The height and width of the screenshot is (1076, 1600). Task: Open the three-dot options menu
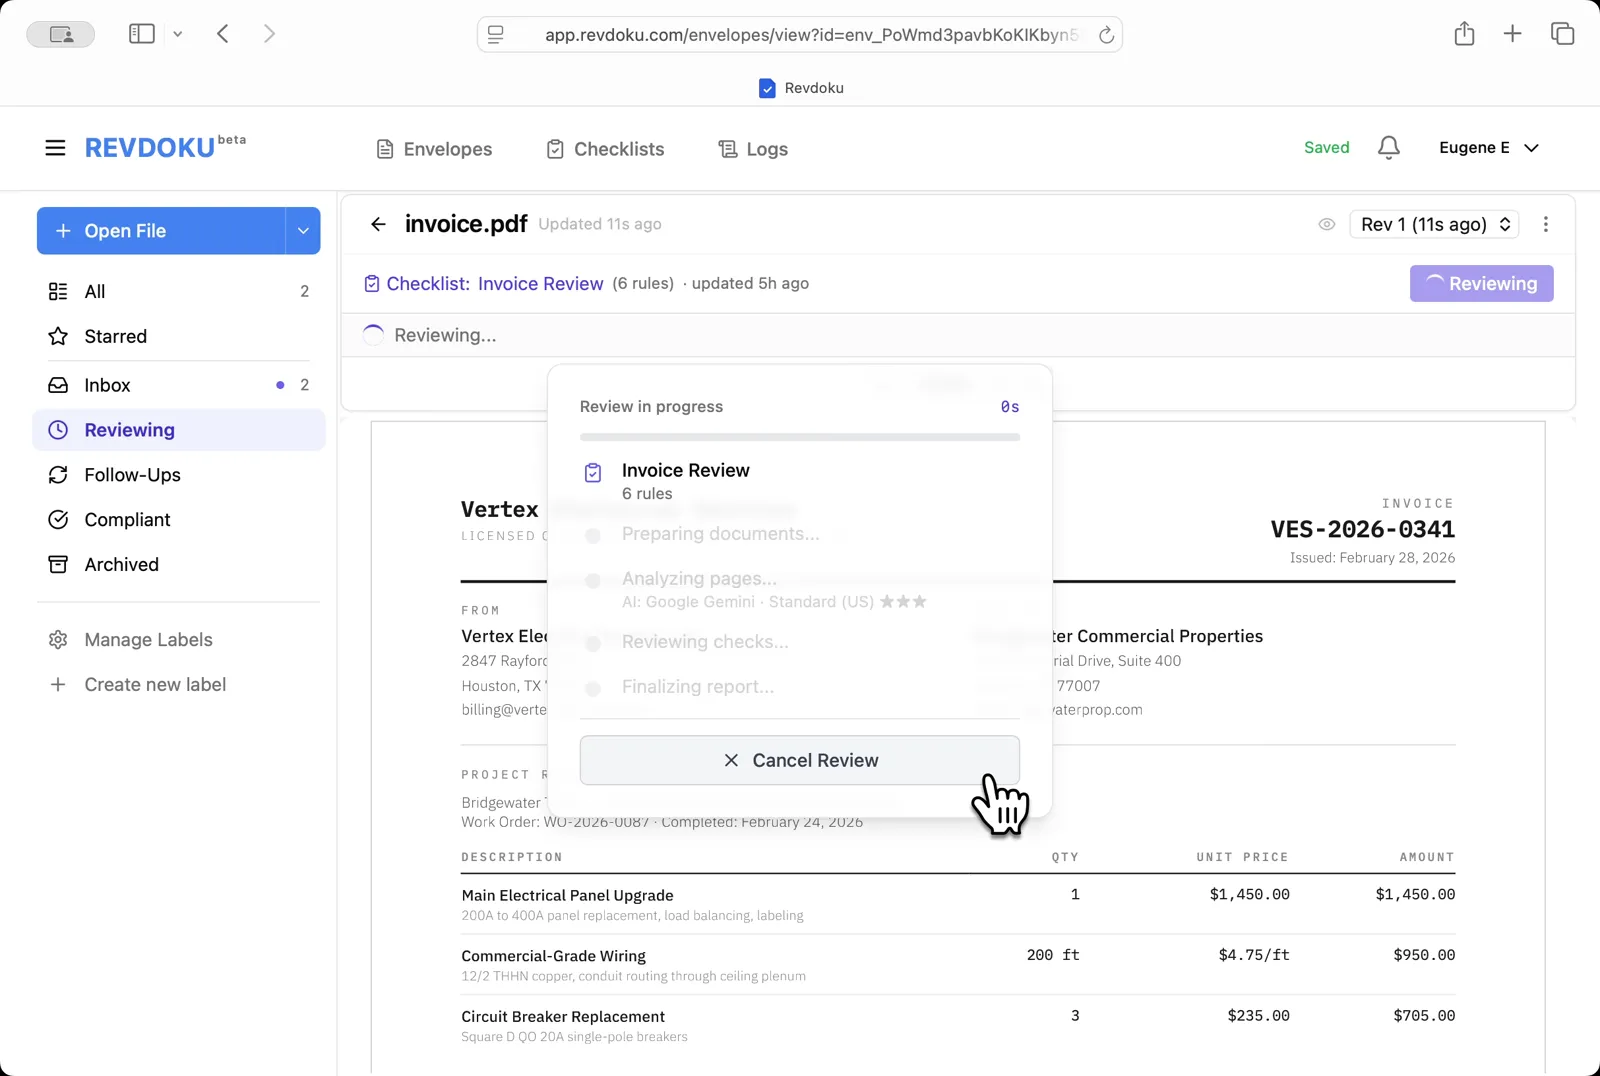point(1545,224)
